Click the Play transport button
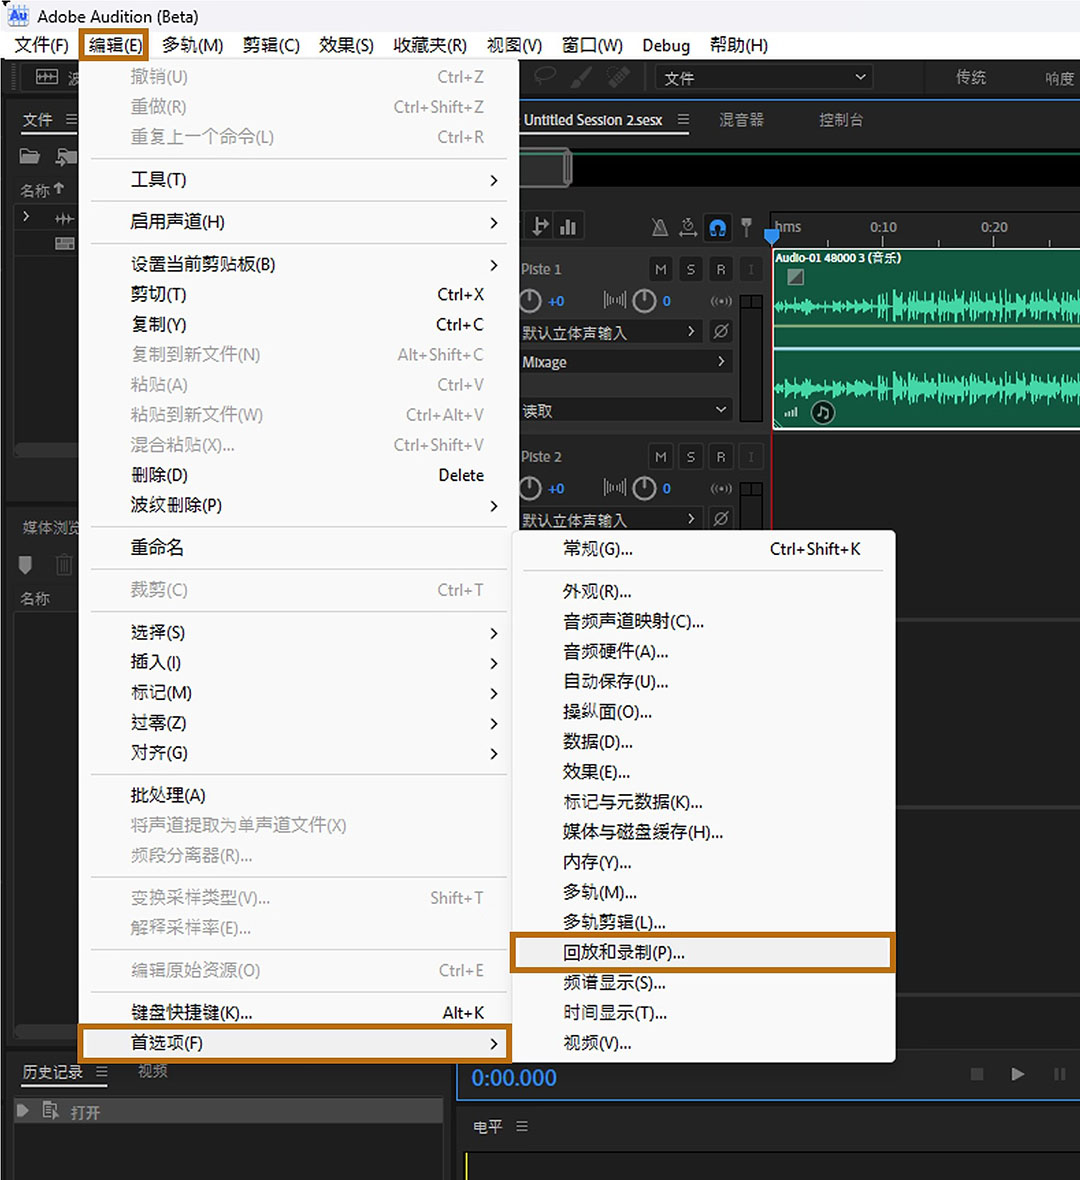Image resolution: width=1080 pixels, height=1180 pixels. [1018, 1074]
